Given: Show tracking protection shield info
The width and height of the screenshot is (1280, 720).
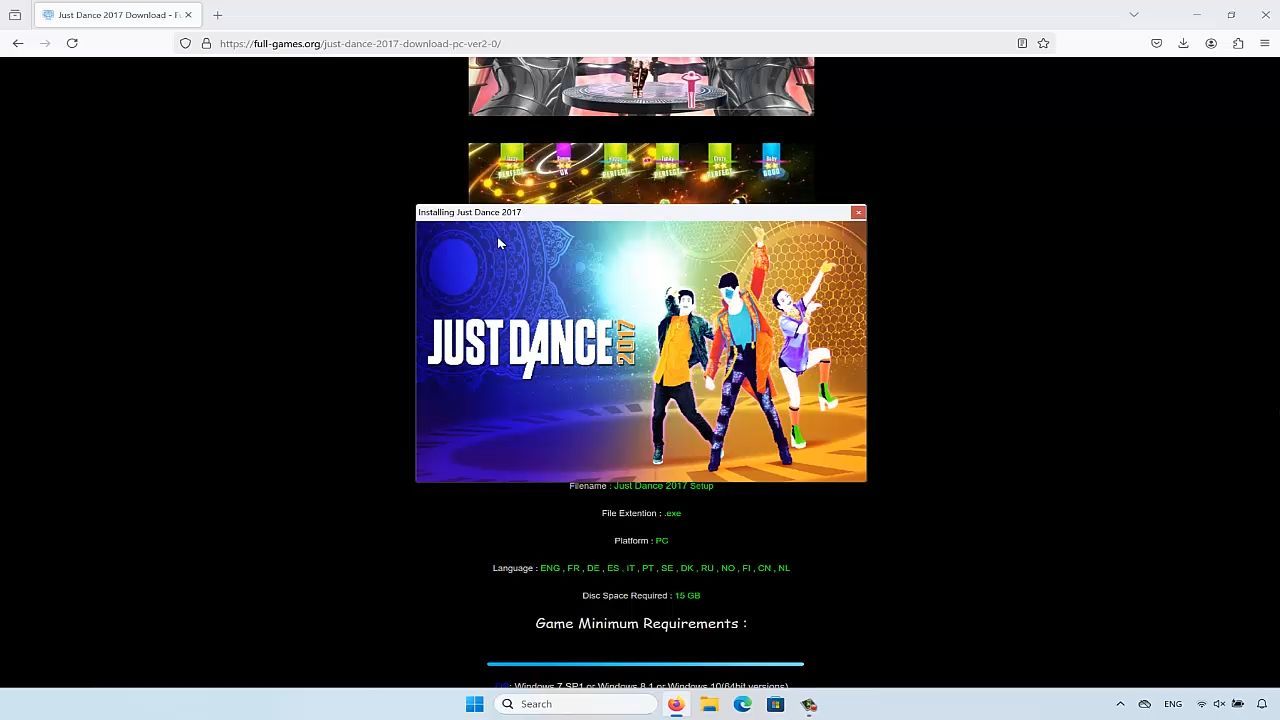Looking at the screenshot, I should (x=185, y=43).
